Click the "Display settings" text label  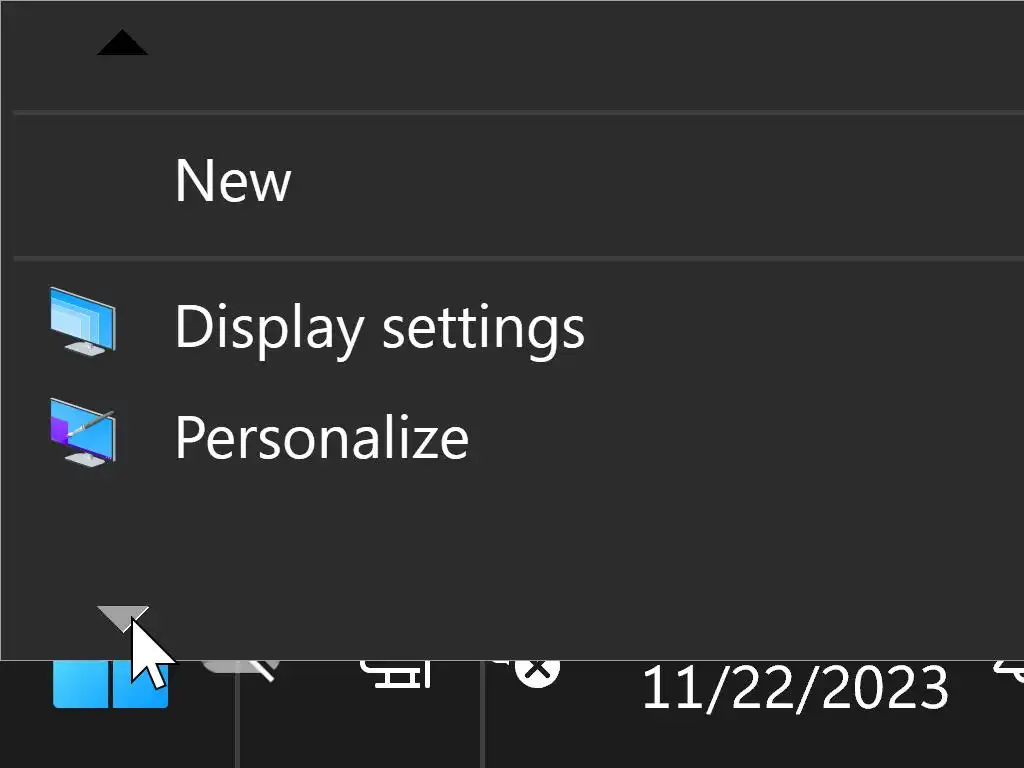pyautogui.click(x=379, y=326)
